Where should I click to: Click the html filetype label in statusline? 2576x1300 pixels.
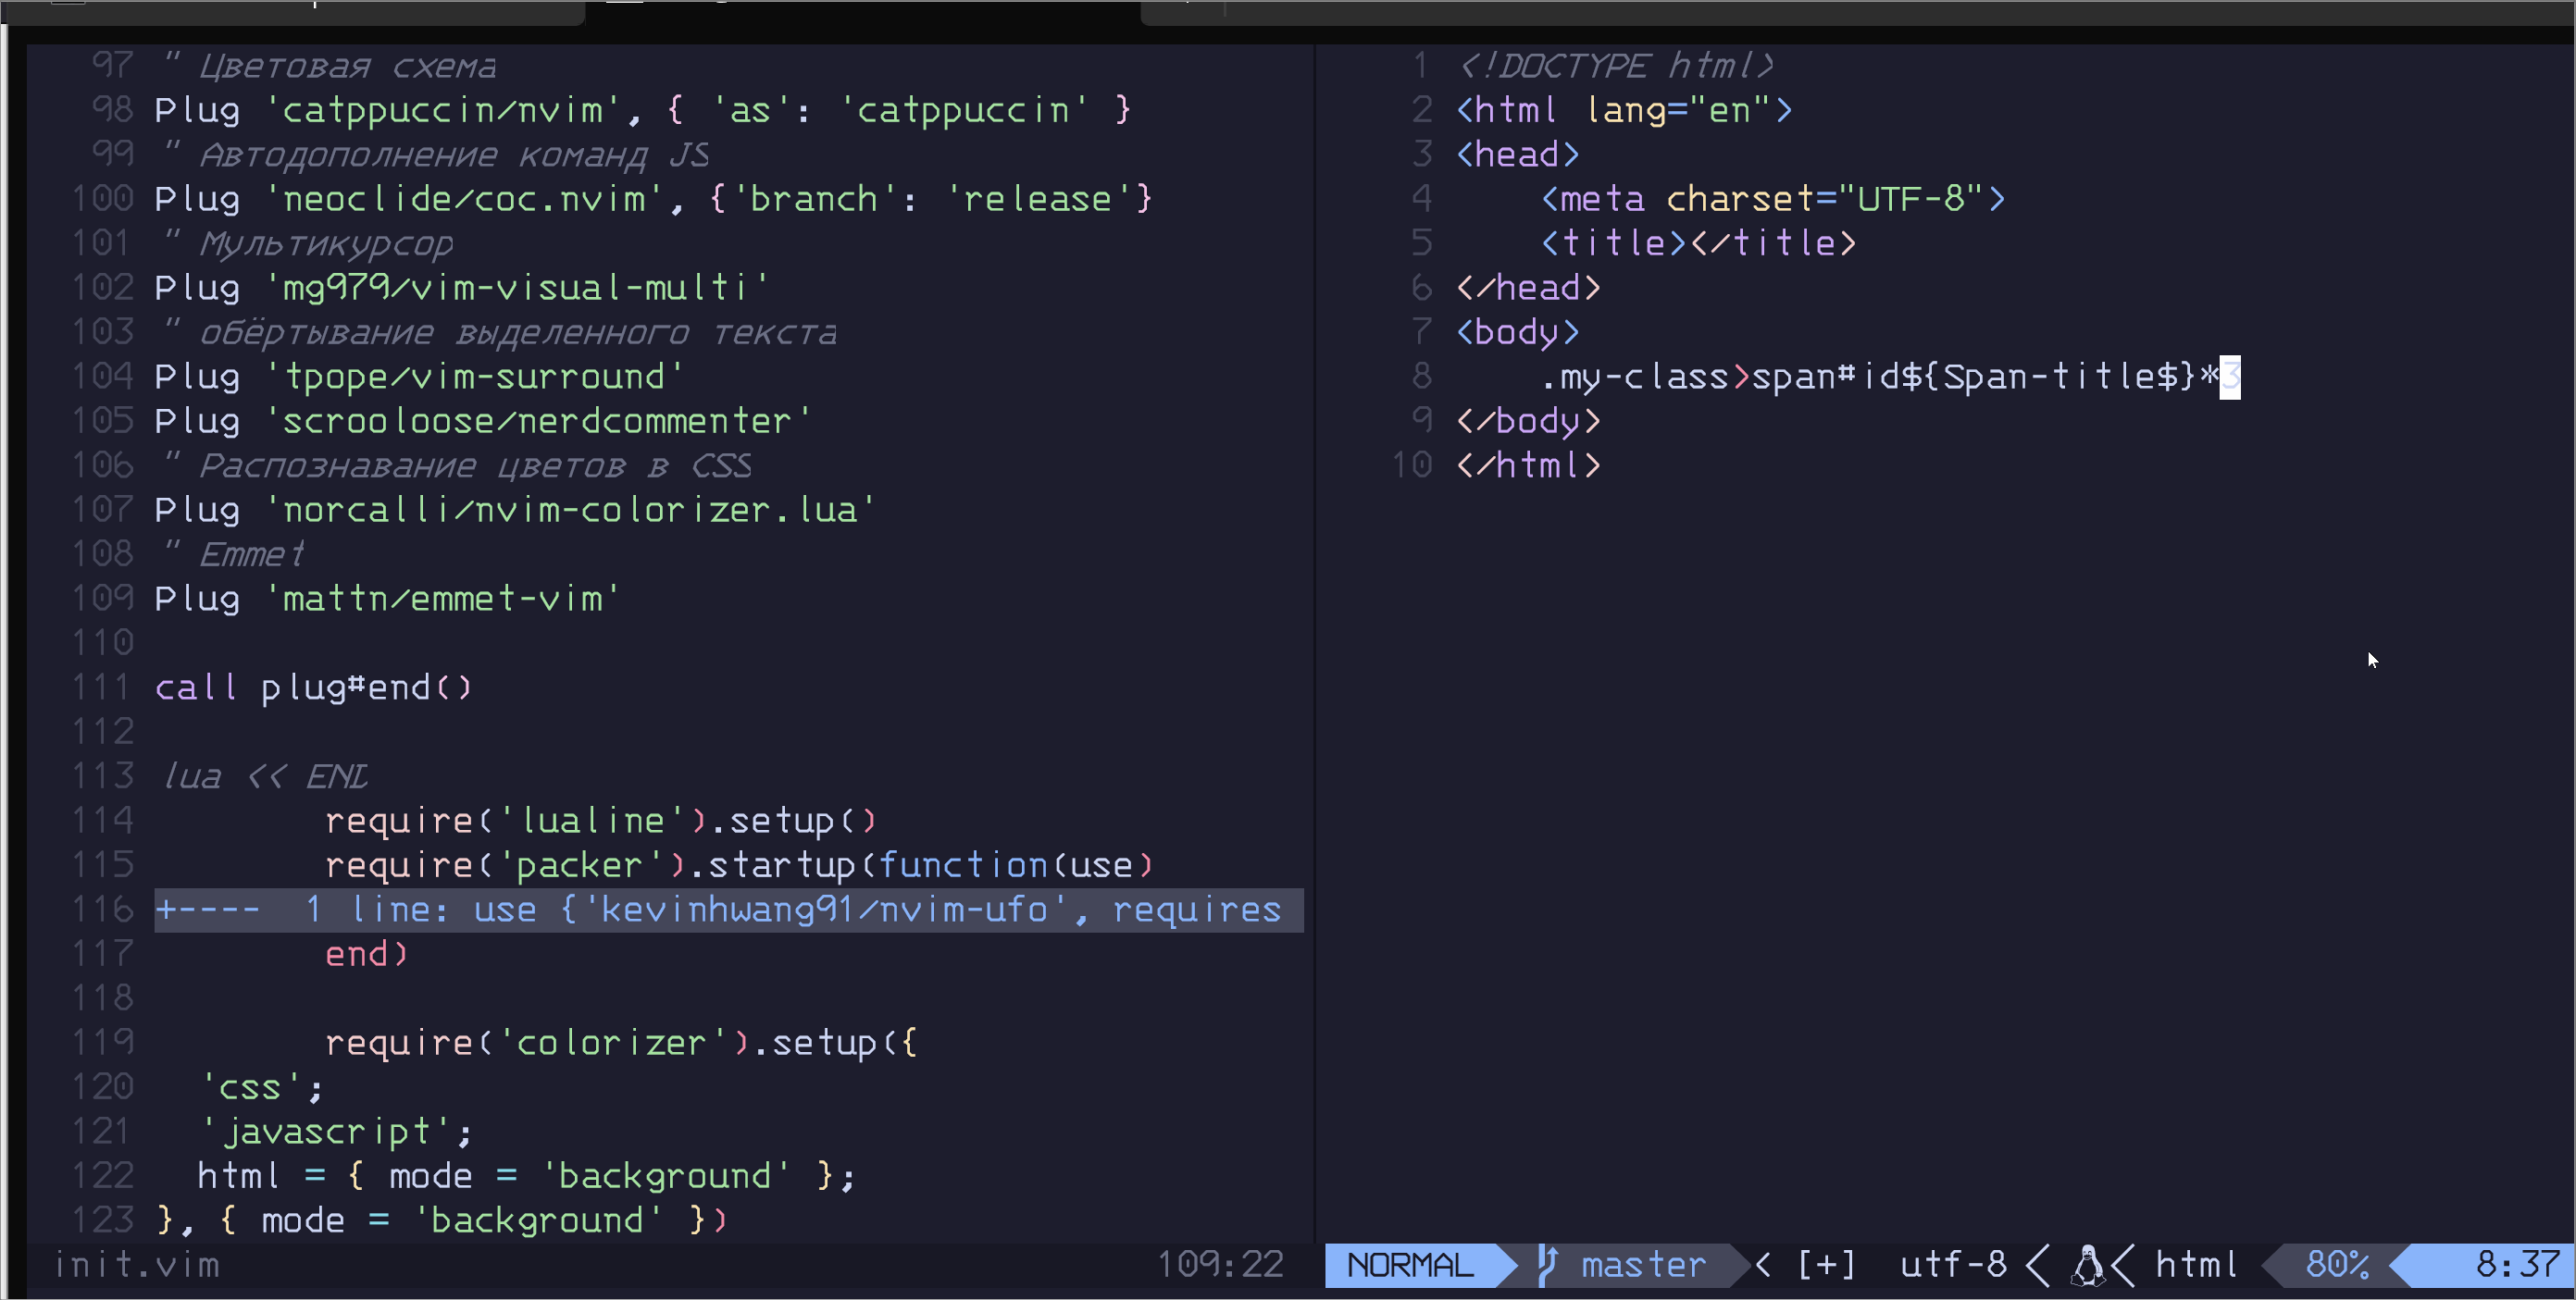(2196, 1265)
